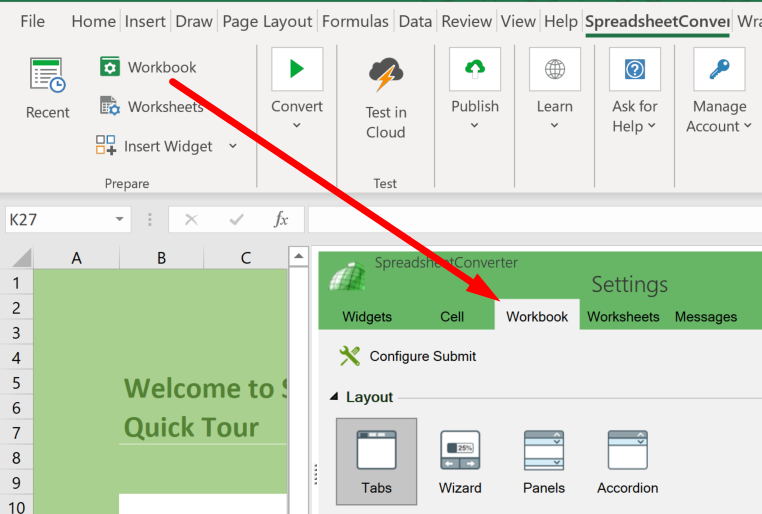Expand the Manage Account chevron
The image size is (762, 514).
(747, 126)
